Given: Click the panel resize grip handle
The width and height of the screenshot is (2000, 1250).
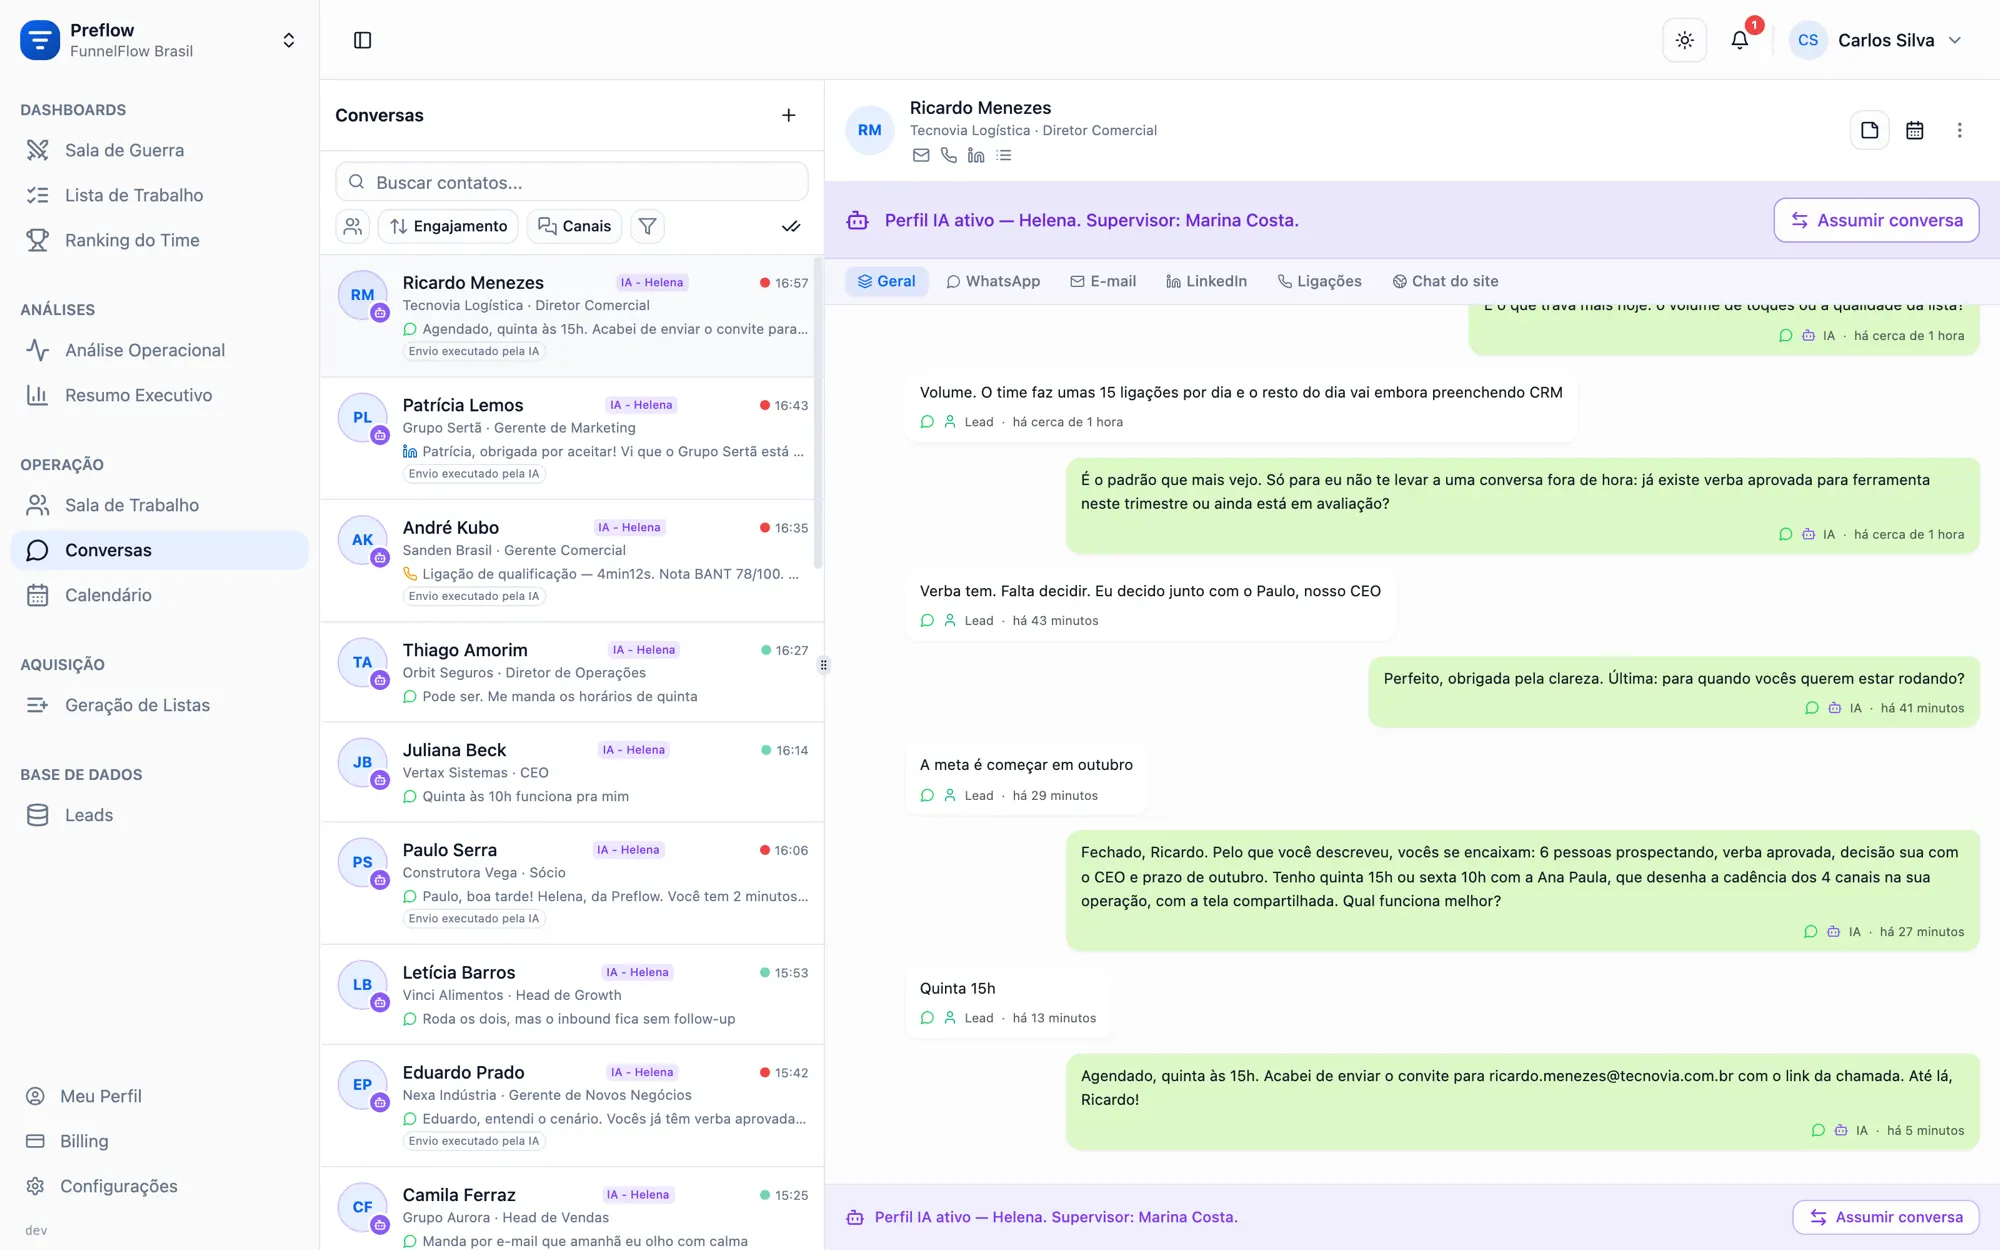Looking at the screenshot, I should pyautogui.click(x=824, y=665).
